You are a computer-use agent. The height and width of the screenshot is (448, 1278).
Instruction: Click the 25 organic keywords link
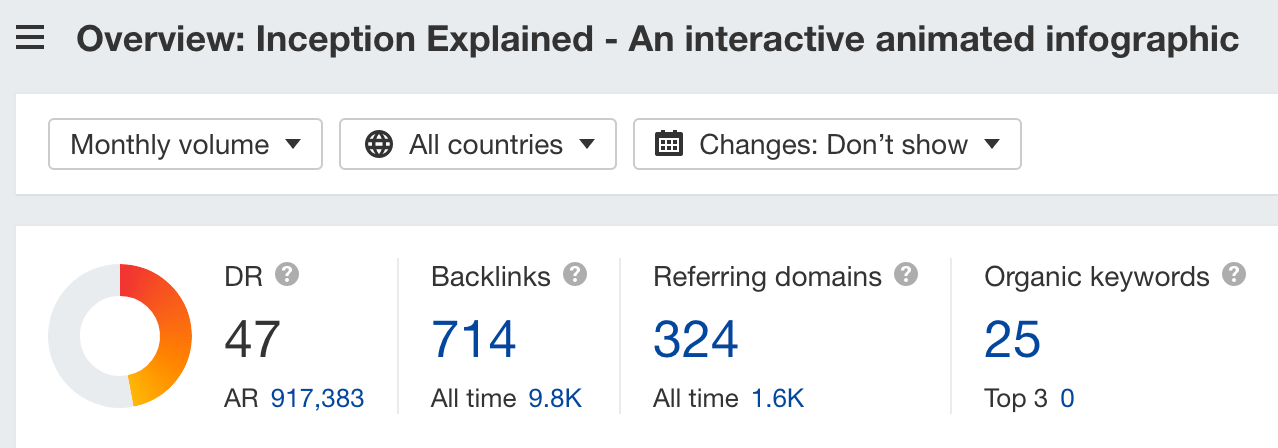click(x=1012, y=338)
